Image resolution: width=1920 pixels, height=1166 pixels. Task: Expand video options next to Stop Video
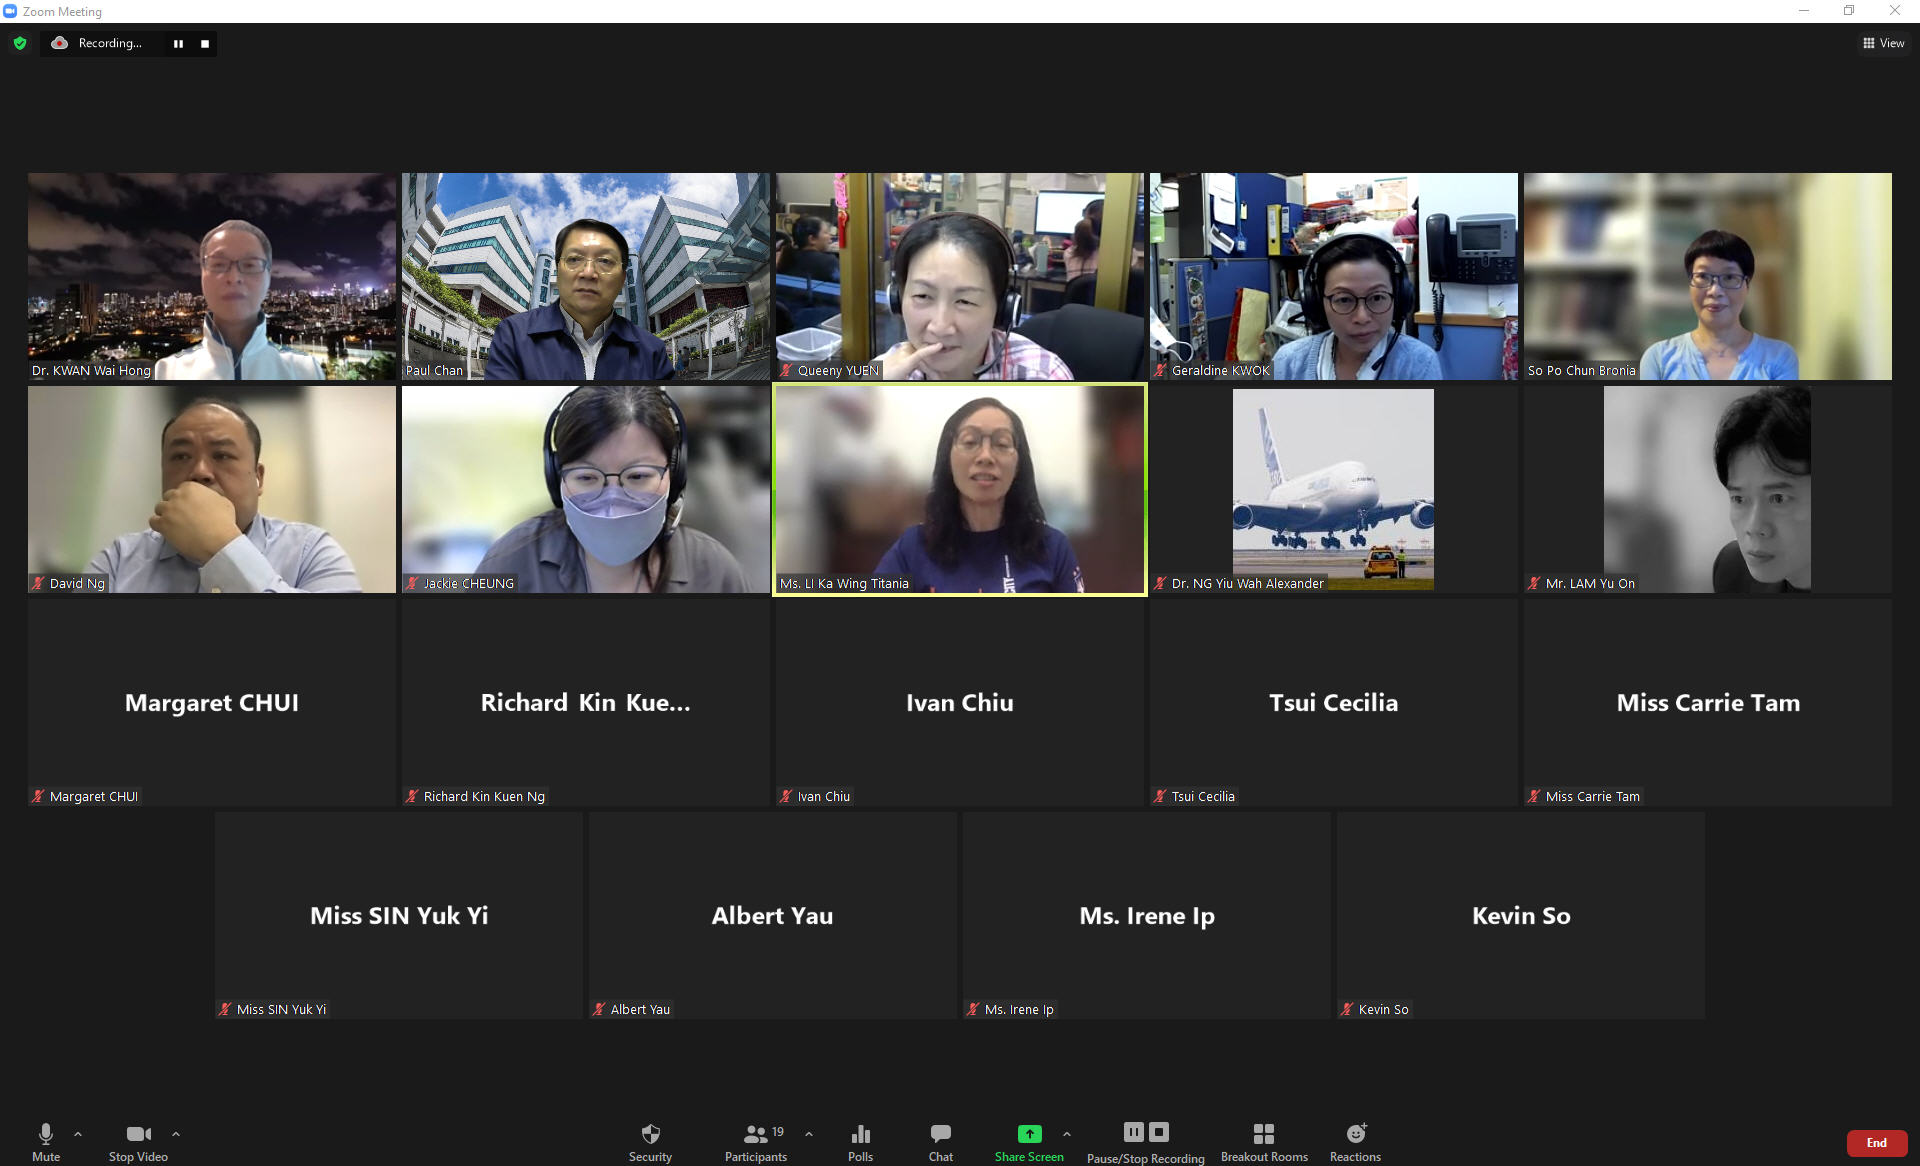pos(176,1134)
